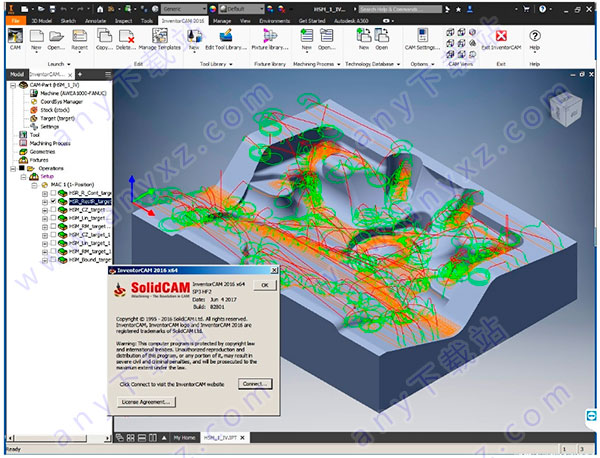The height and width of the screenshot is (458, 600).
Task: Click the Stock (stock) tree icon
Action: 34,110
